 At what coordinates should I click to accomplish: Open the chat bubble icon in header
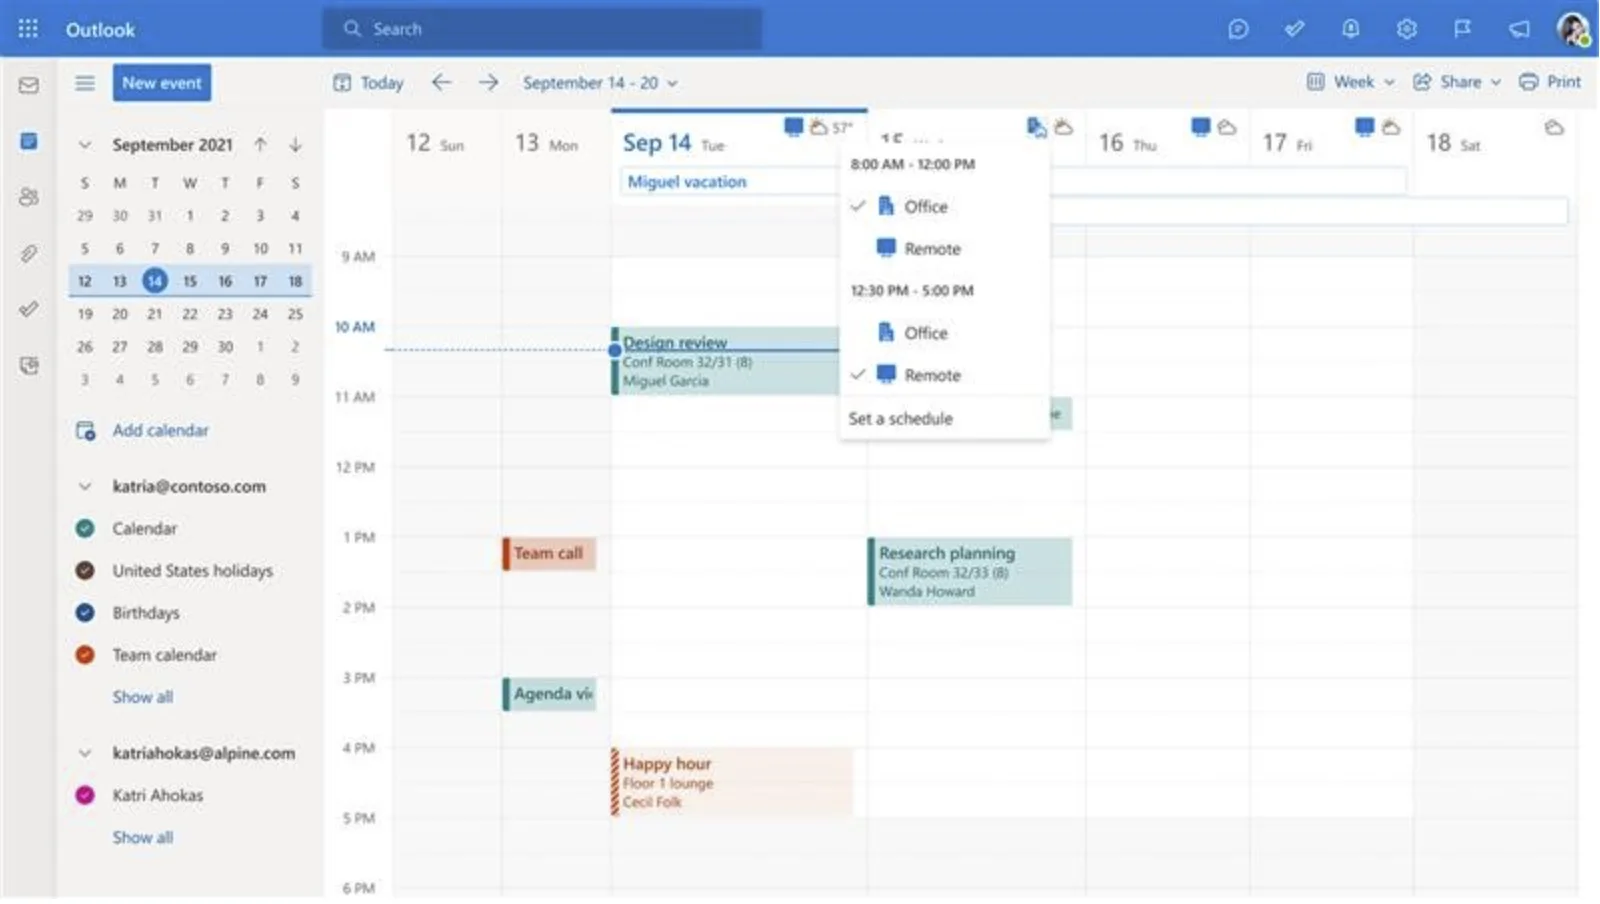click(x=1238, y=29)
